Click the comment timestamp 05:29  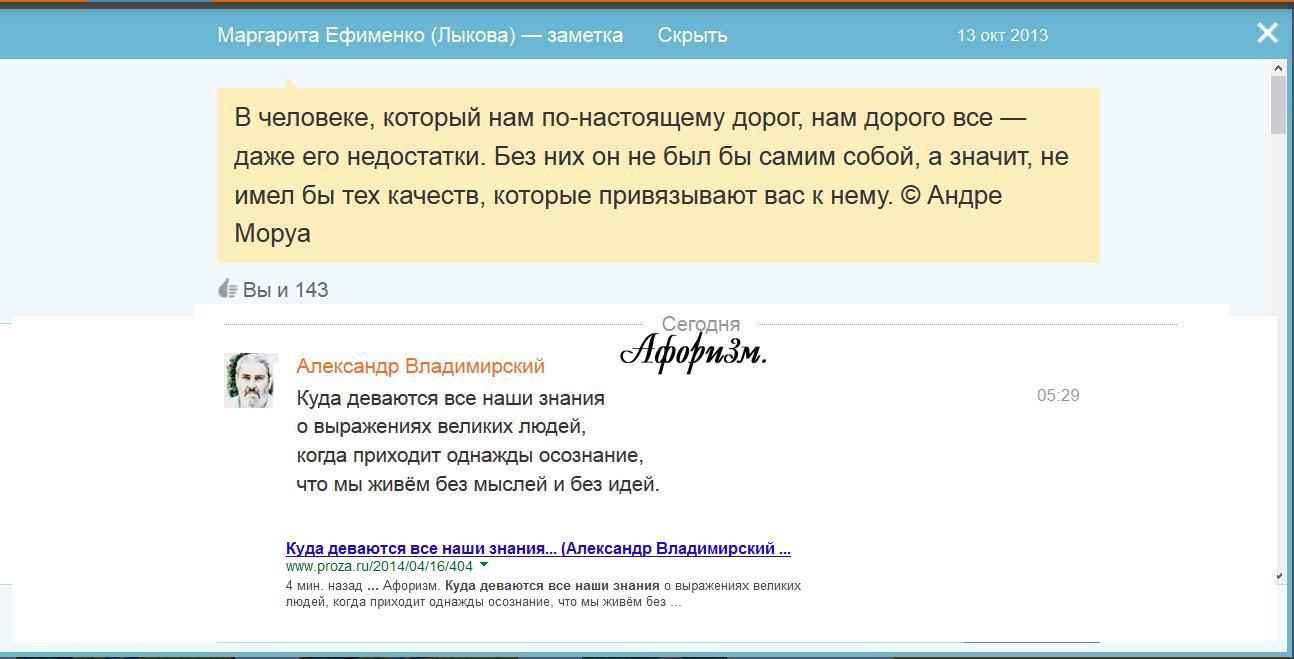point(1058,395)
